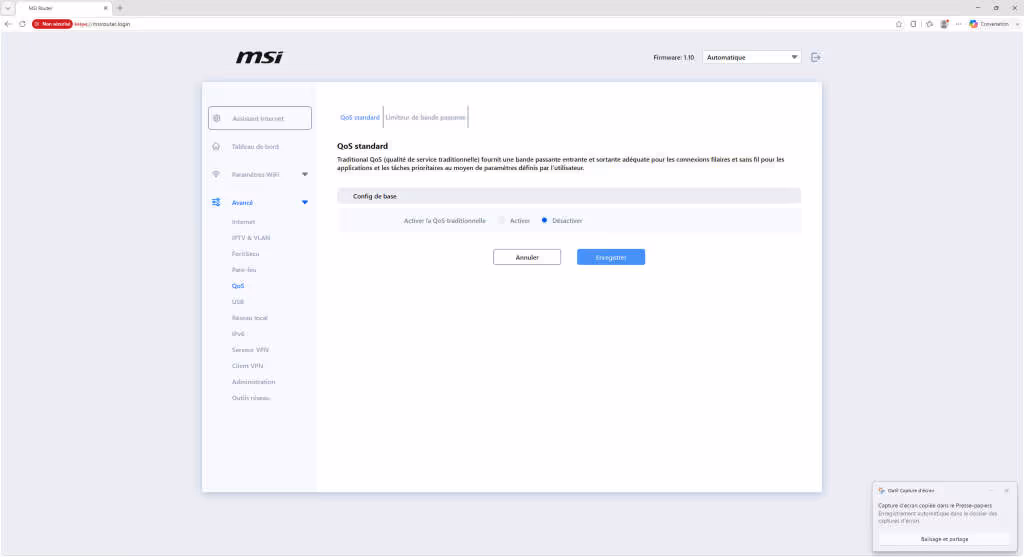
Task: Bookmark the page with the star icon
Action: pyautogui.click(x=899, y=24)
